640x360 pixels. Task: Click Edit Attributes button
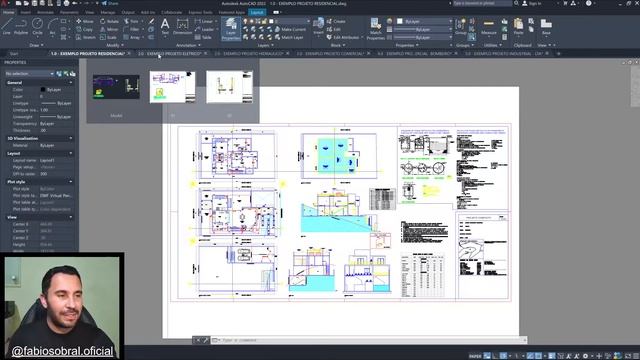pyautogui.click(x=343, y=37)
